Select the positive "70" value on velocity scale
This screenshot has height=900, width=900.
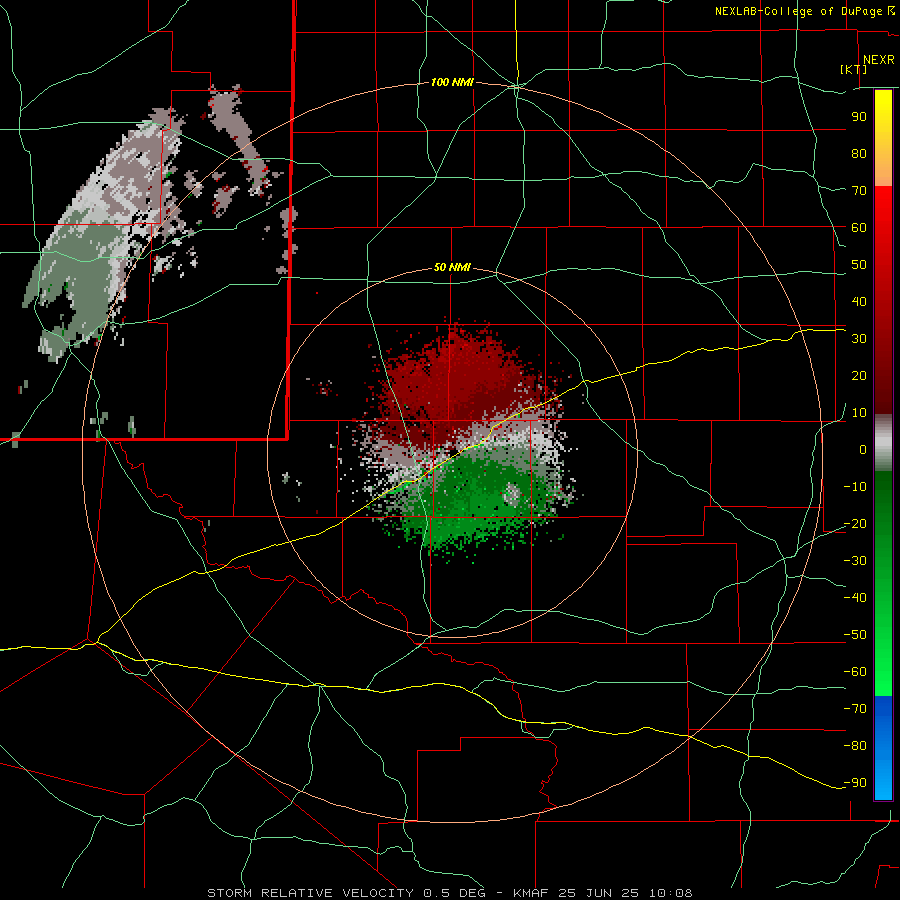859,191
